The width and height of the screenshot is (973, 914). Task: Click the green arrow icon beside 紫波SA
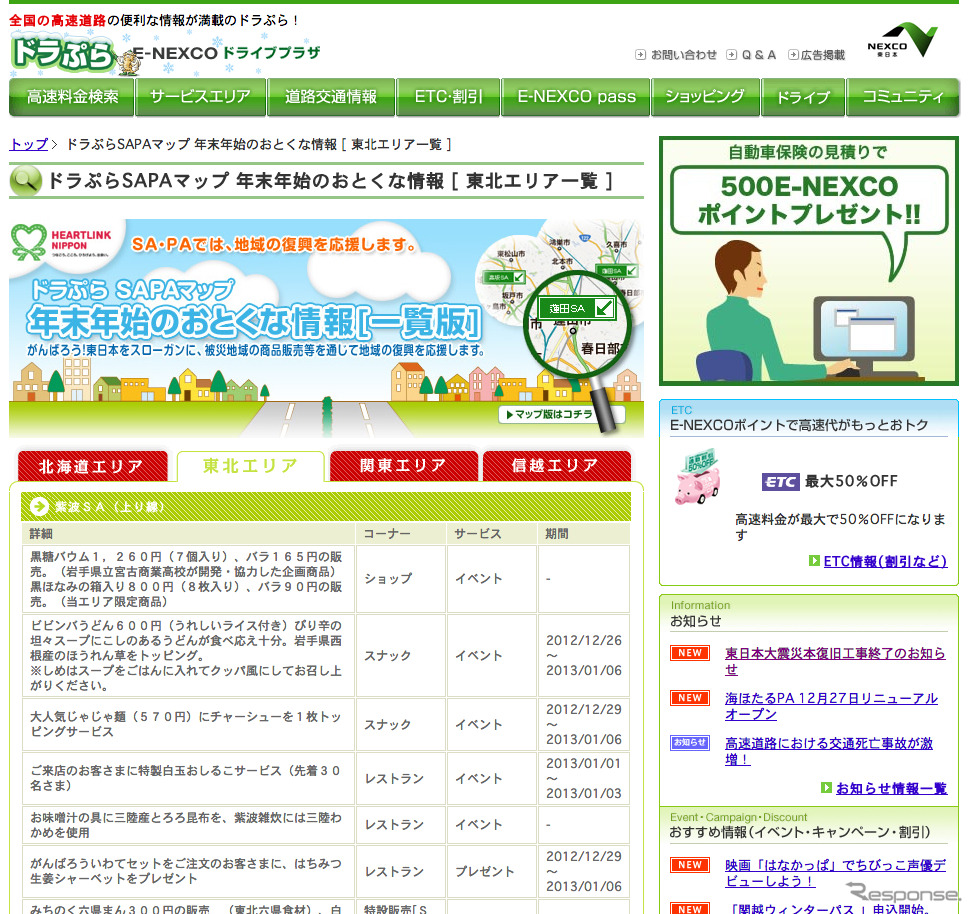pos(40,506)
